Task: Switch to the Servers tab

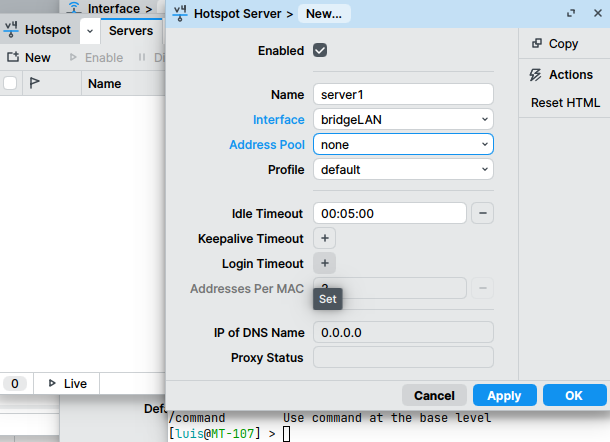Action: tap(130, 31)
